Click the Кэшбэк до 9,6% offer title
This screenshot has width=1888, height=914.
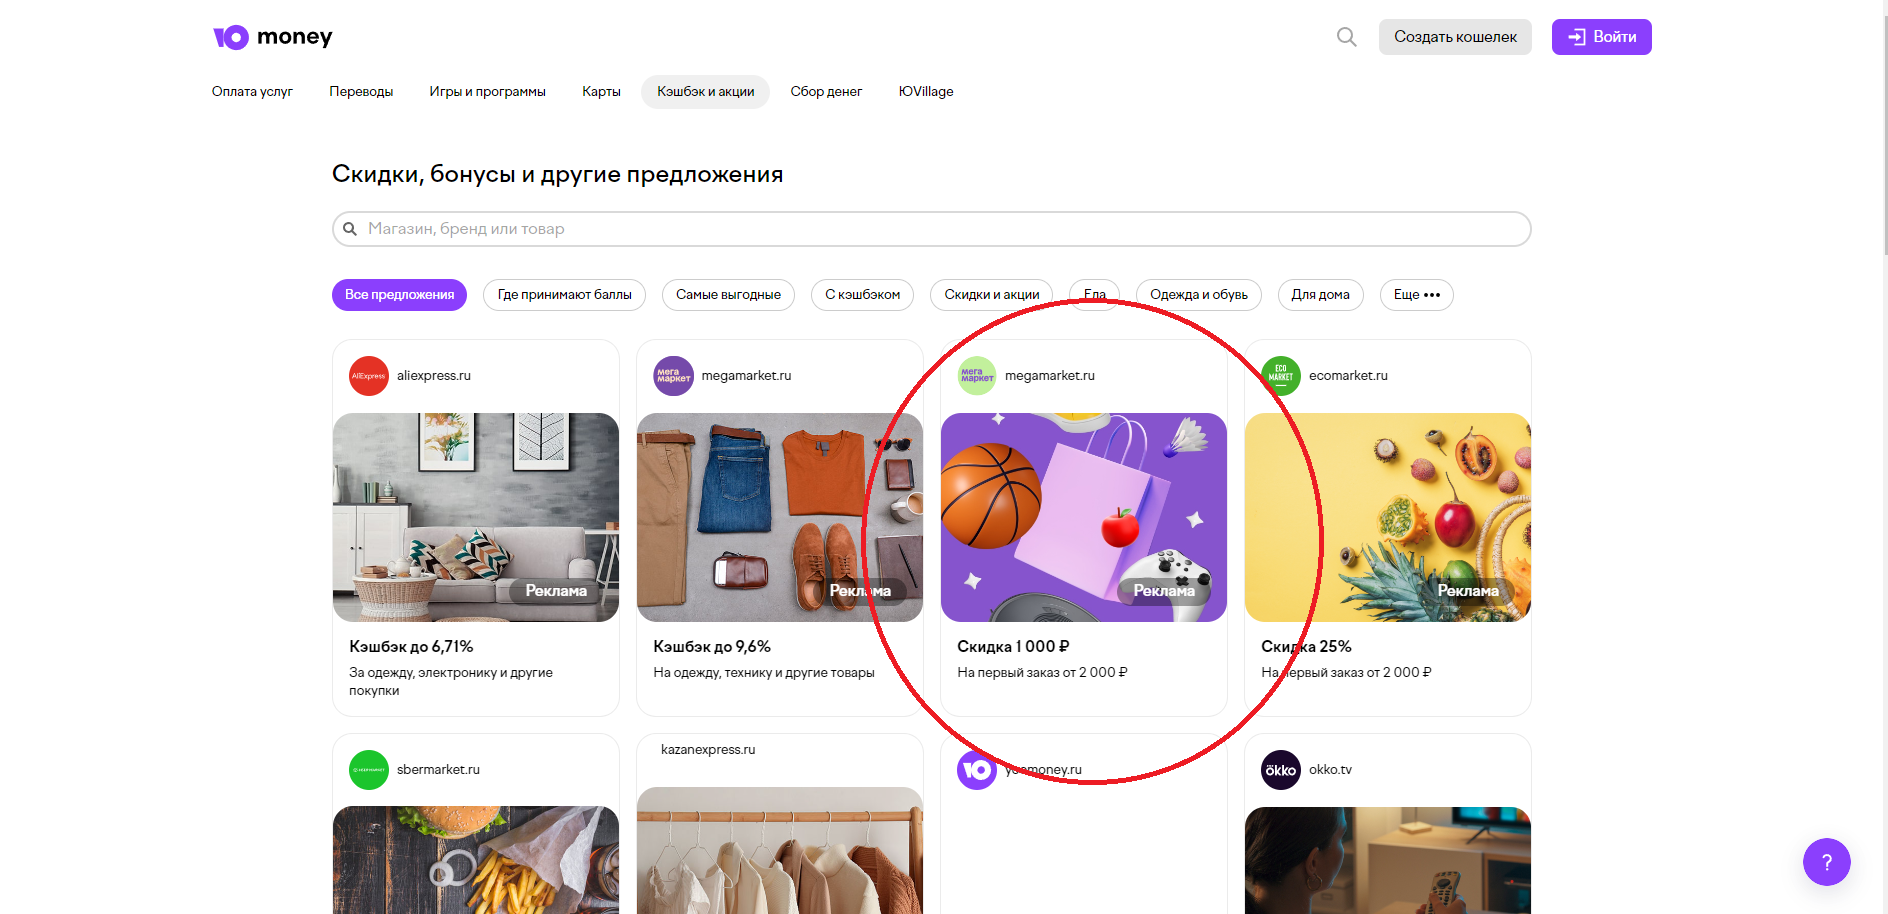point(712,647)
